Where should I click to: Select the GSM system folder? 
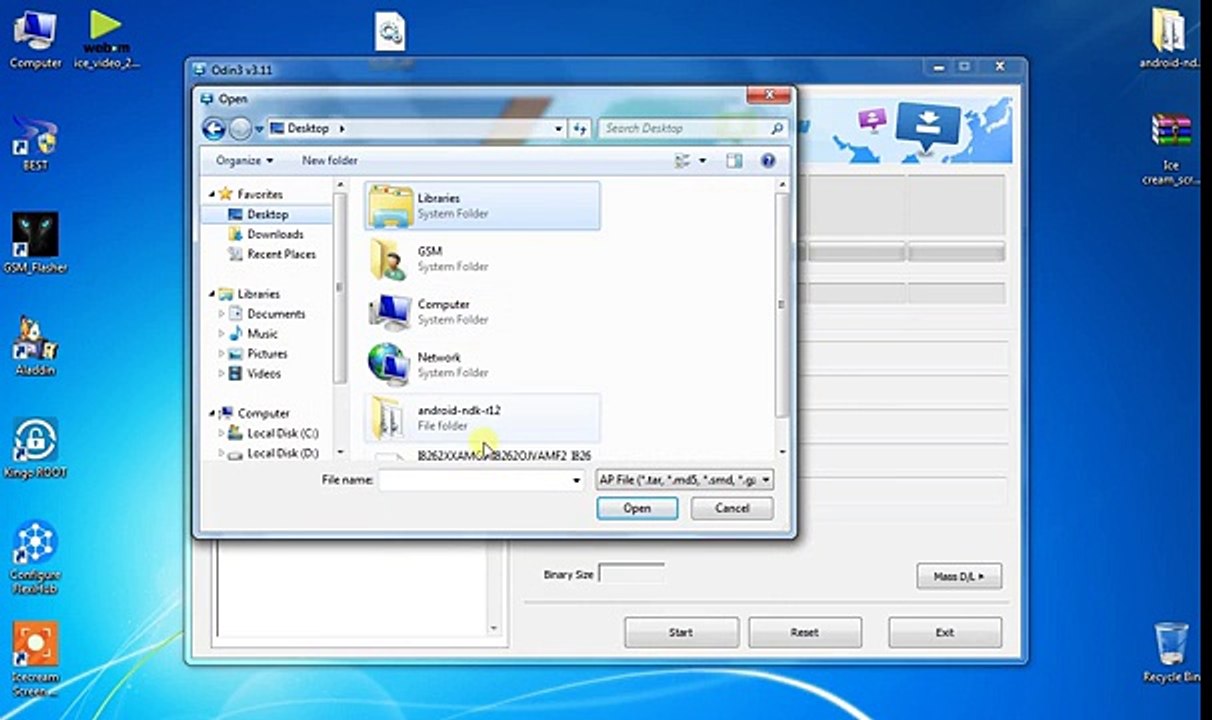[483, 259]
